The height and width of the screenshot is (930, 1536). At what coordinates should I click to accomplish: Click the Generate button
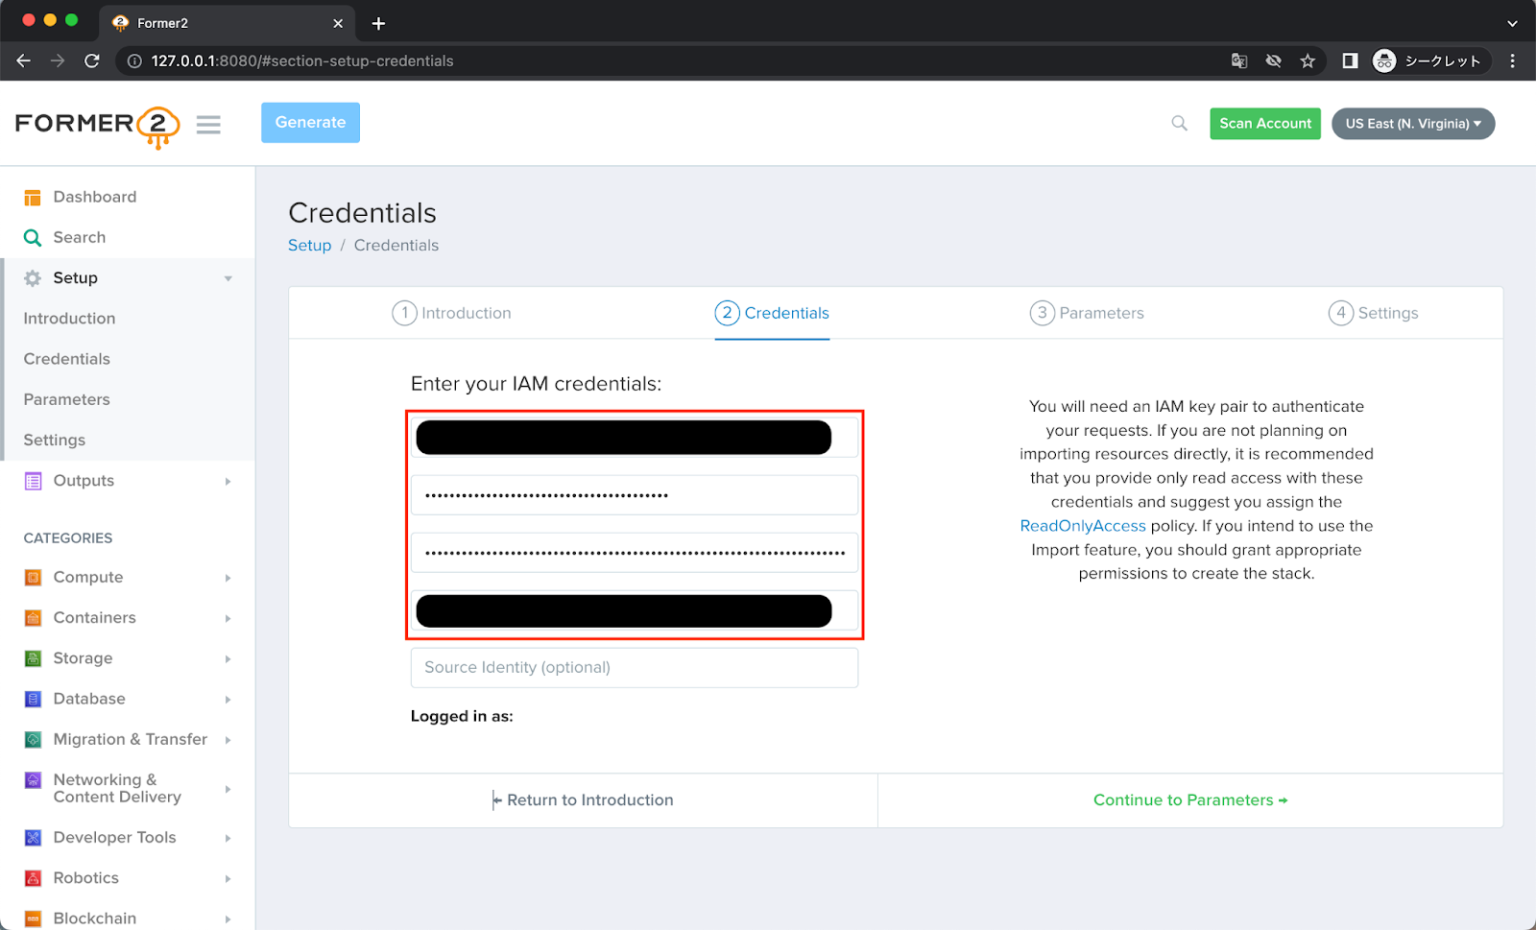coord(310,122)
